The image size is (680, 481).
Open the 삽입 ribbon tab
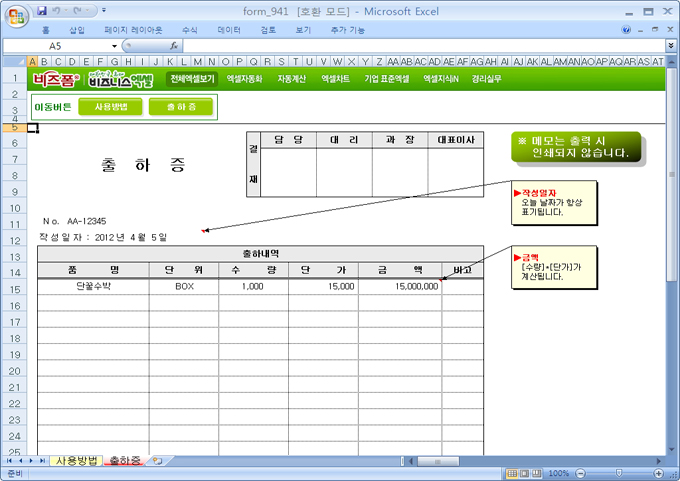[77, 30]
